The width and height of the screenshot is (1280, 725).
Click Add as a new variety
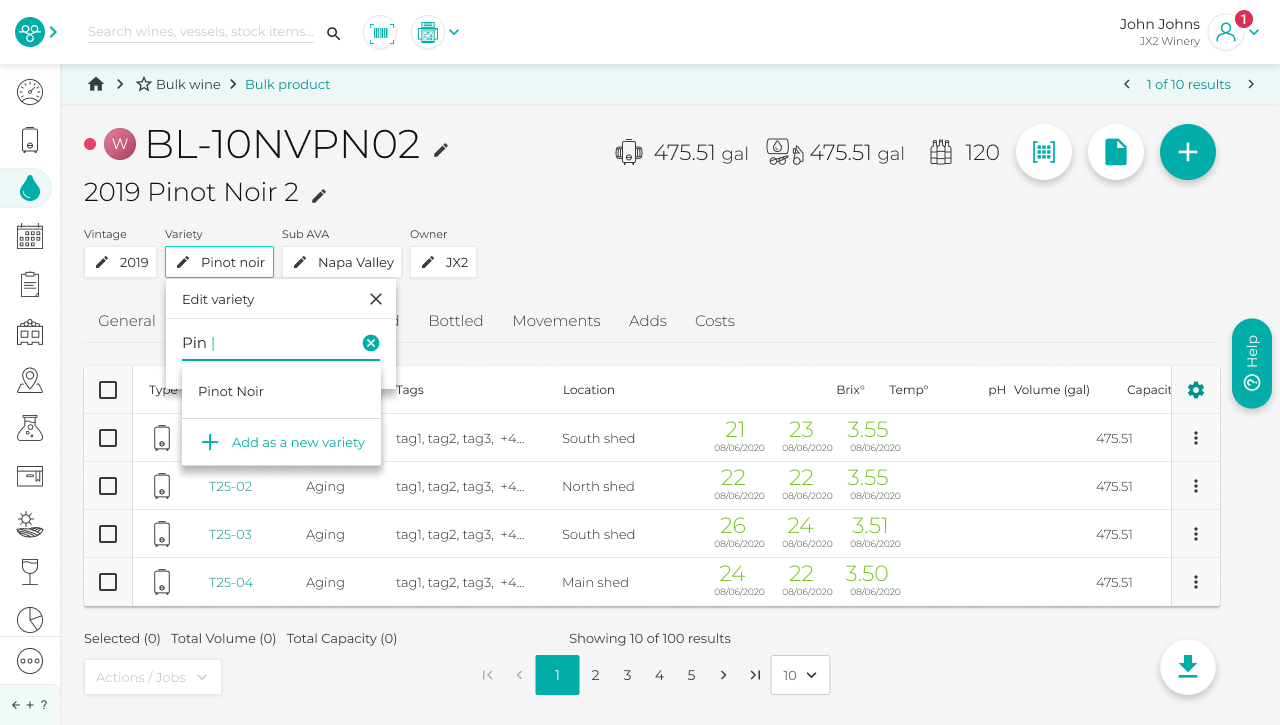point(281,442)
